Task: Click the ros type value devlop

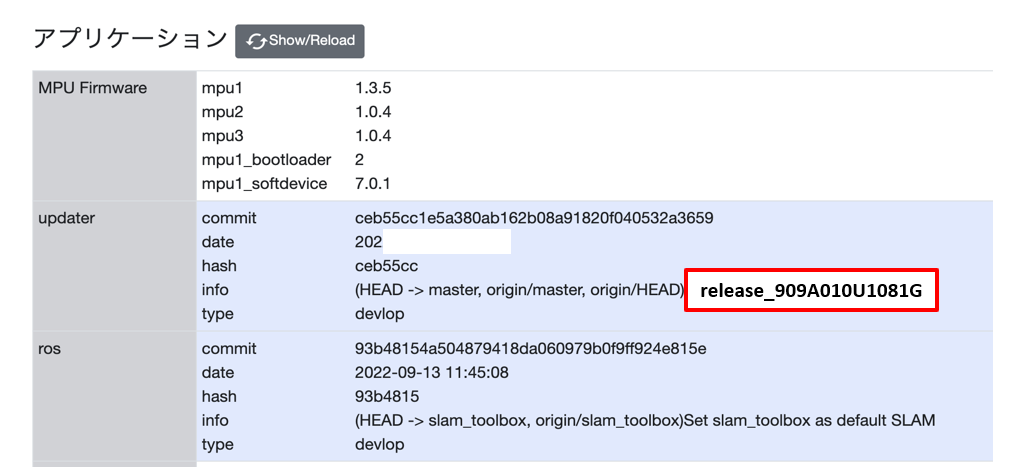Action: (x=380, y=445)
